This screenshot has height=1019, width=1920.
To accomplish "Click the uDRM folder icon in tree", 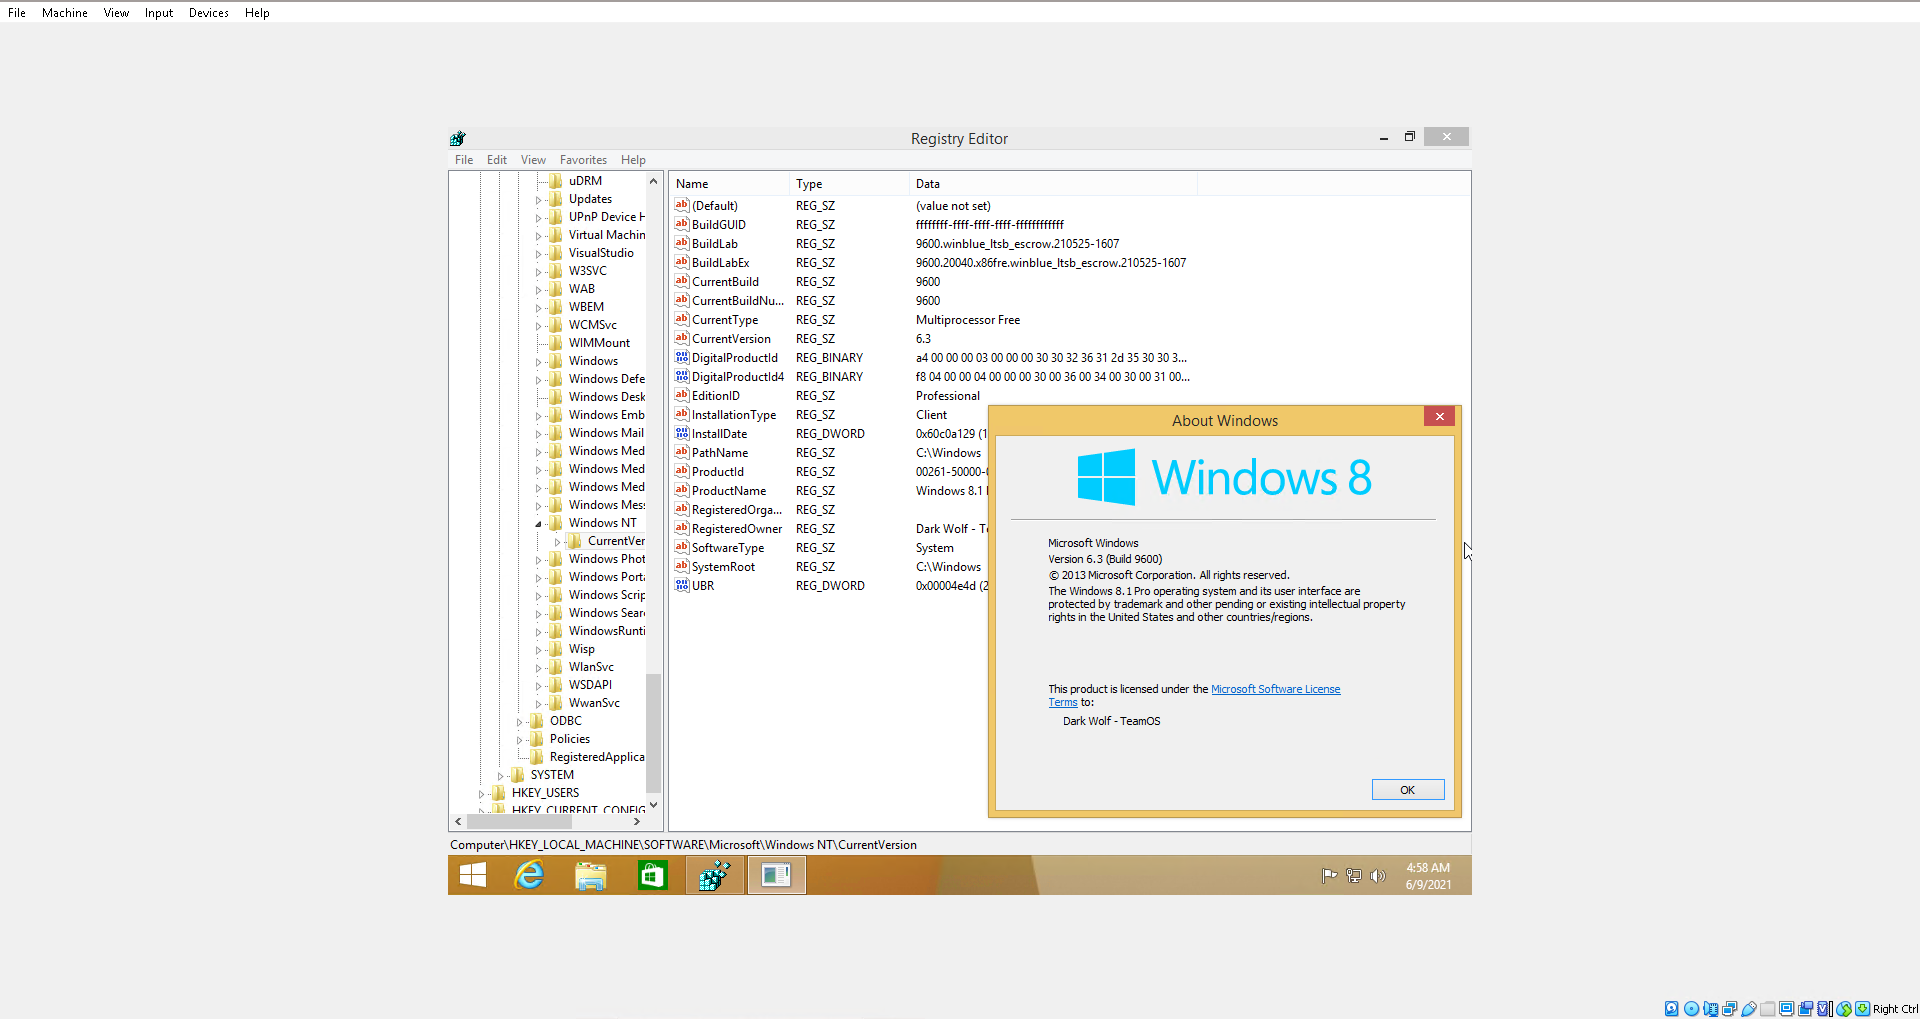I will click(556, 181).
